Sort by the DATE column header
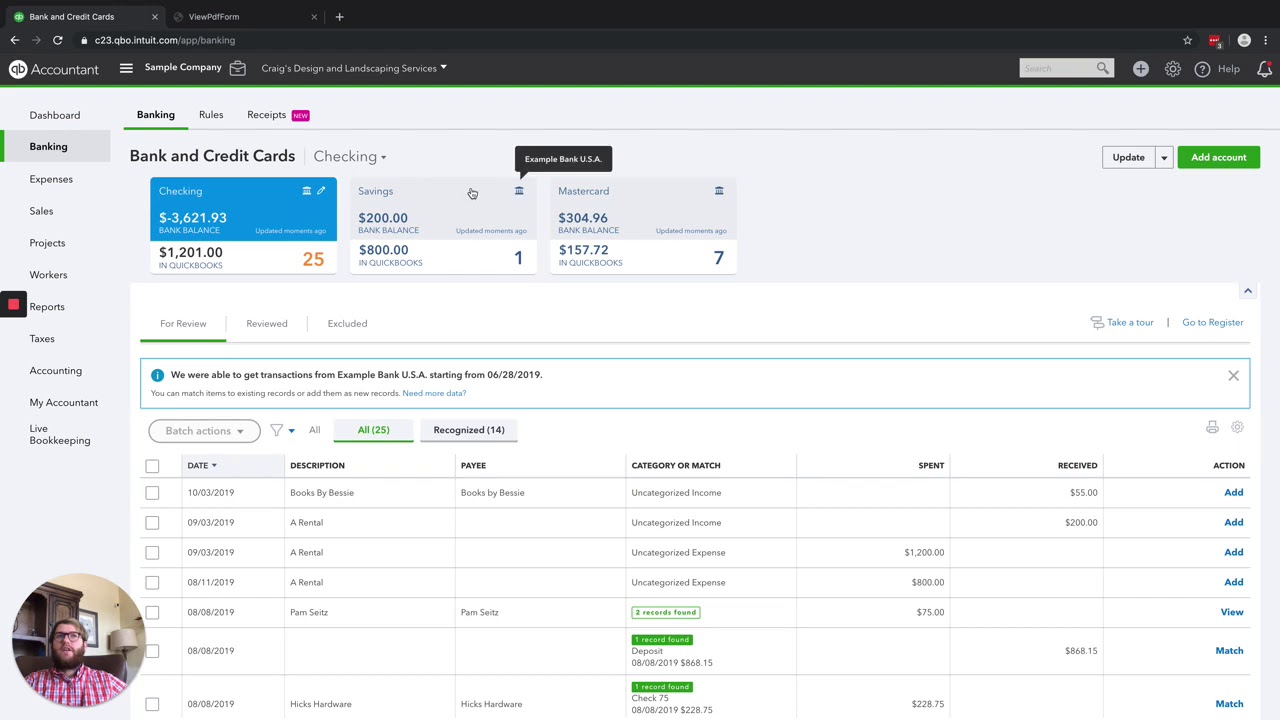Screen dimensions: 1280x720 pos(201,465)
